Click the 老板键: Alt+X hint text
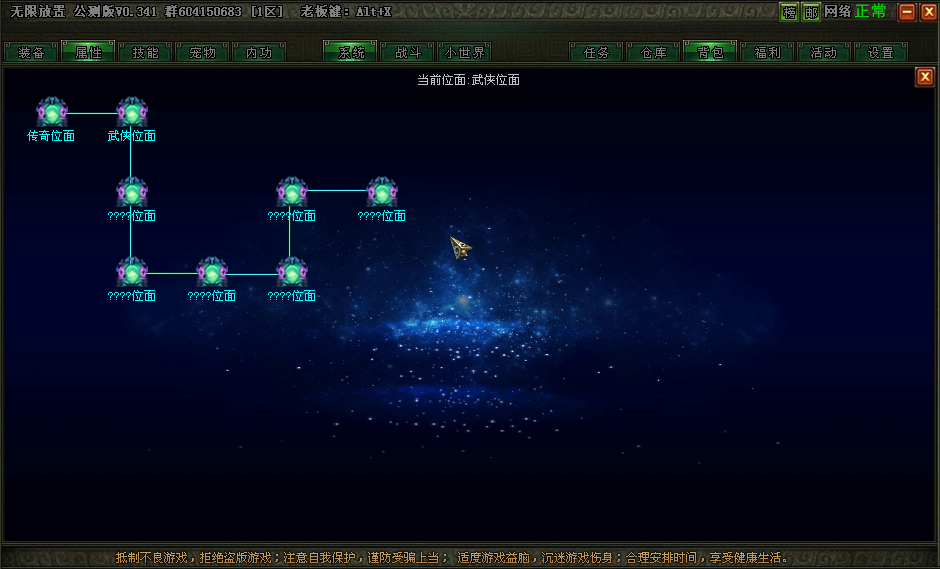This screenshot has height=569, width=940. [x=345, y=11]
